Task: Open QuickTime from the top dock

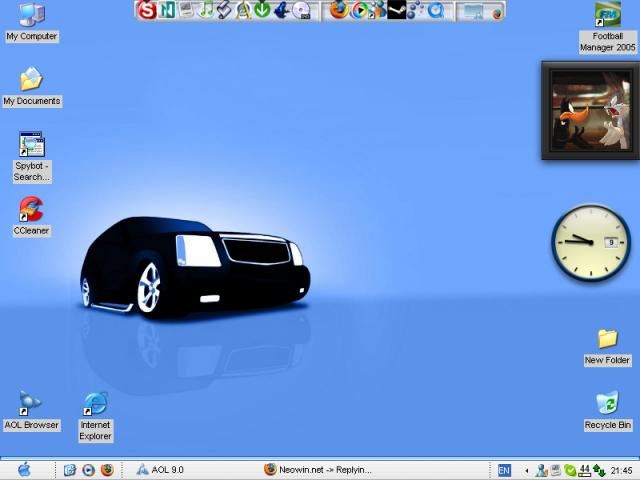Action: click(x=436, y=10)
